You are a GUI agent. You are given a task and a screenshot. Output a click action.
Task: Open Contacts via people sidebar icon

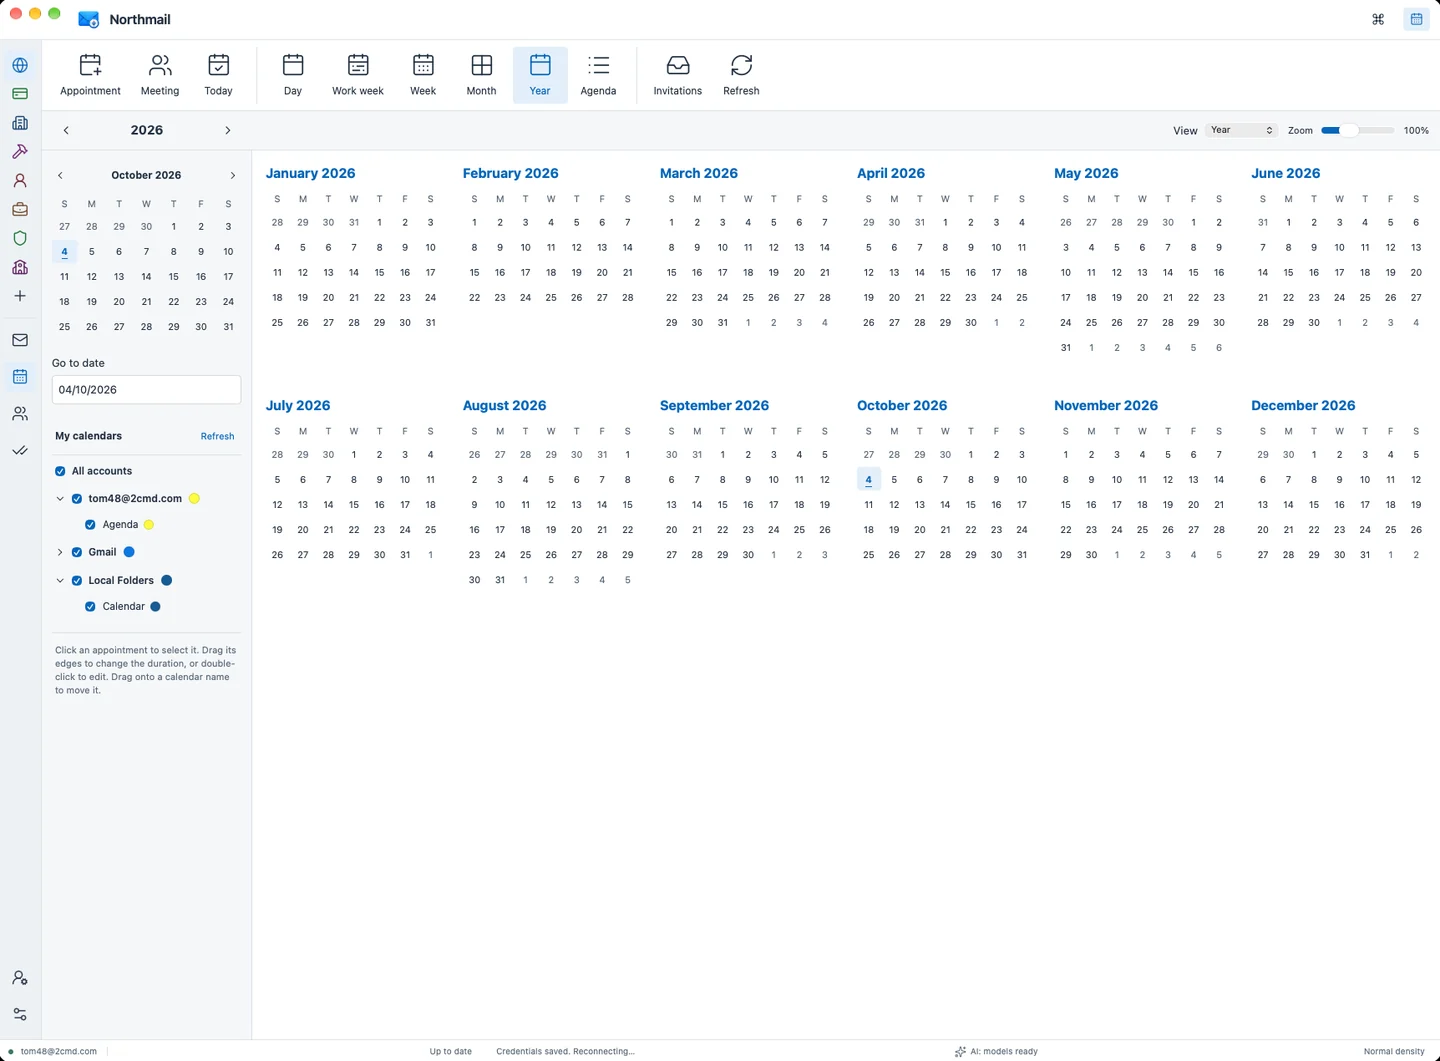[x=20, y=413]
